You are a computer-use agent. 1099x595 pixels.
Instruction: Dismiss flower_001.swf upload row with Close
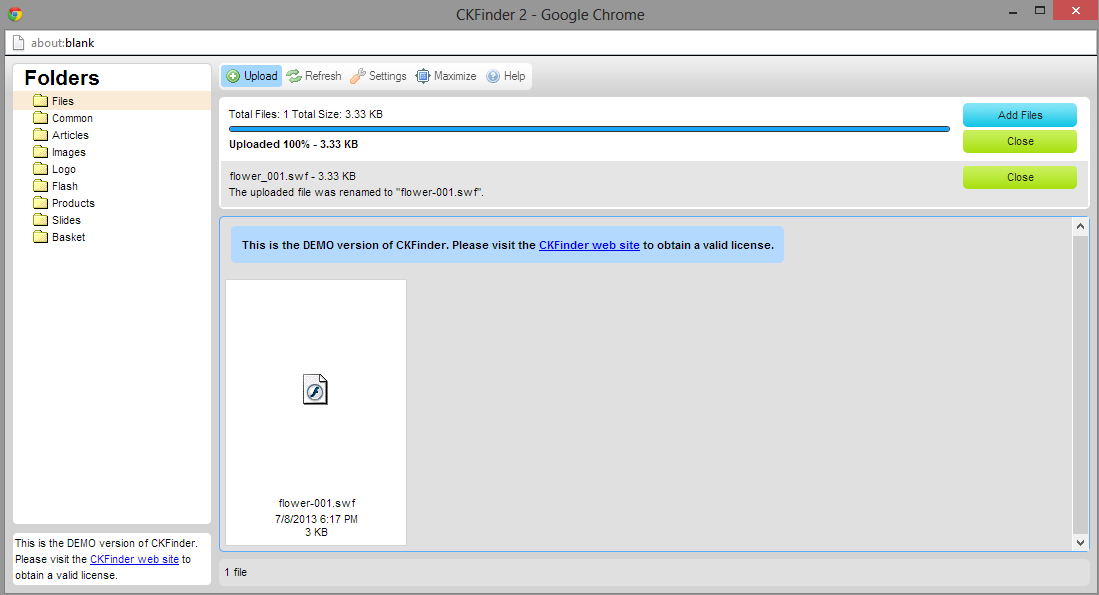1020,177
